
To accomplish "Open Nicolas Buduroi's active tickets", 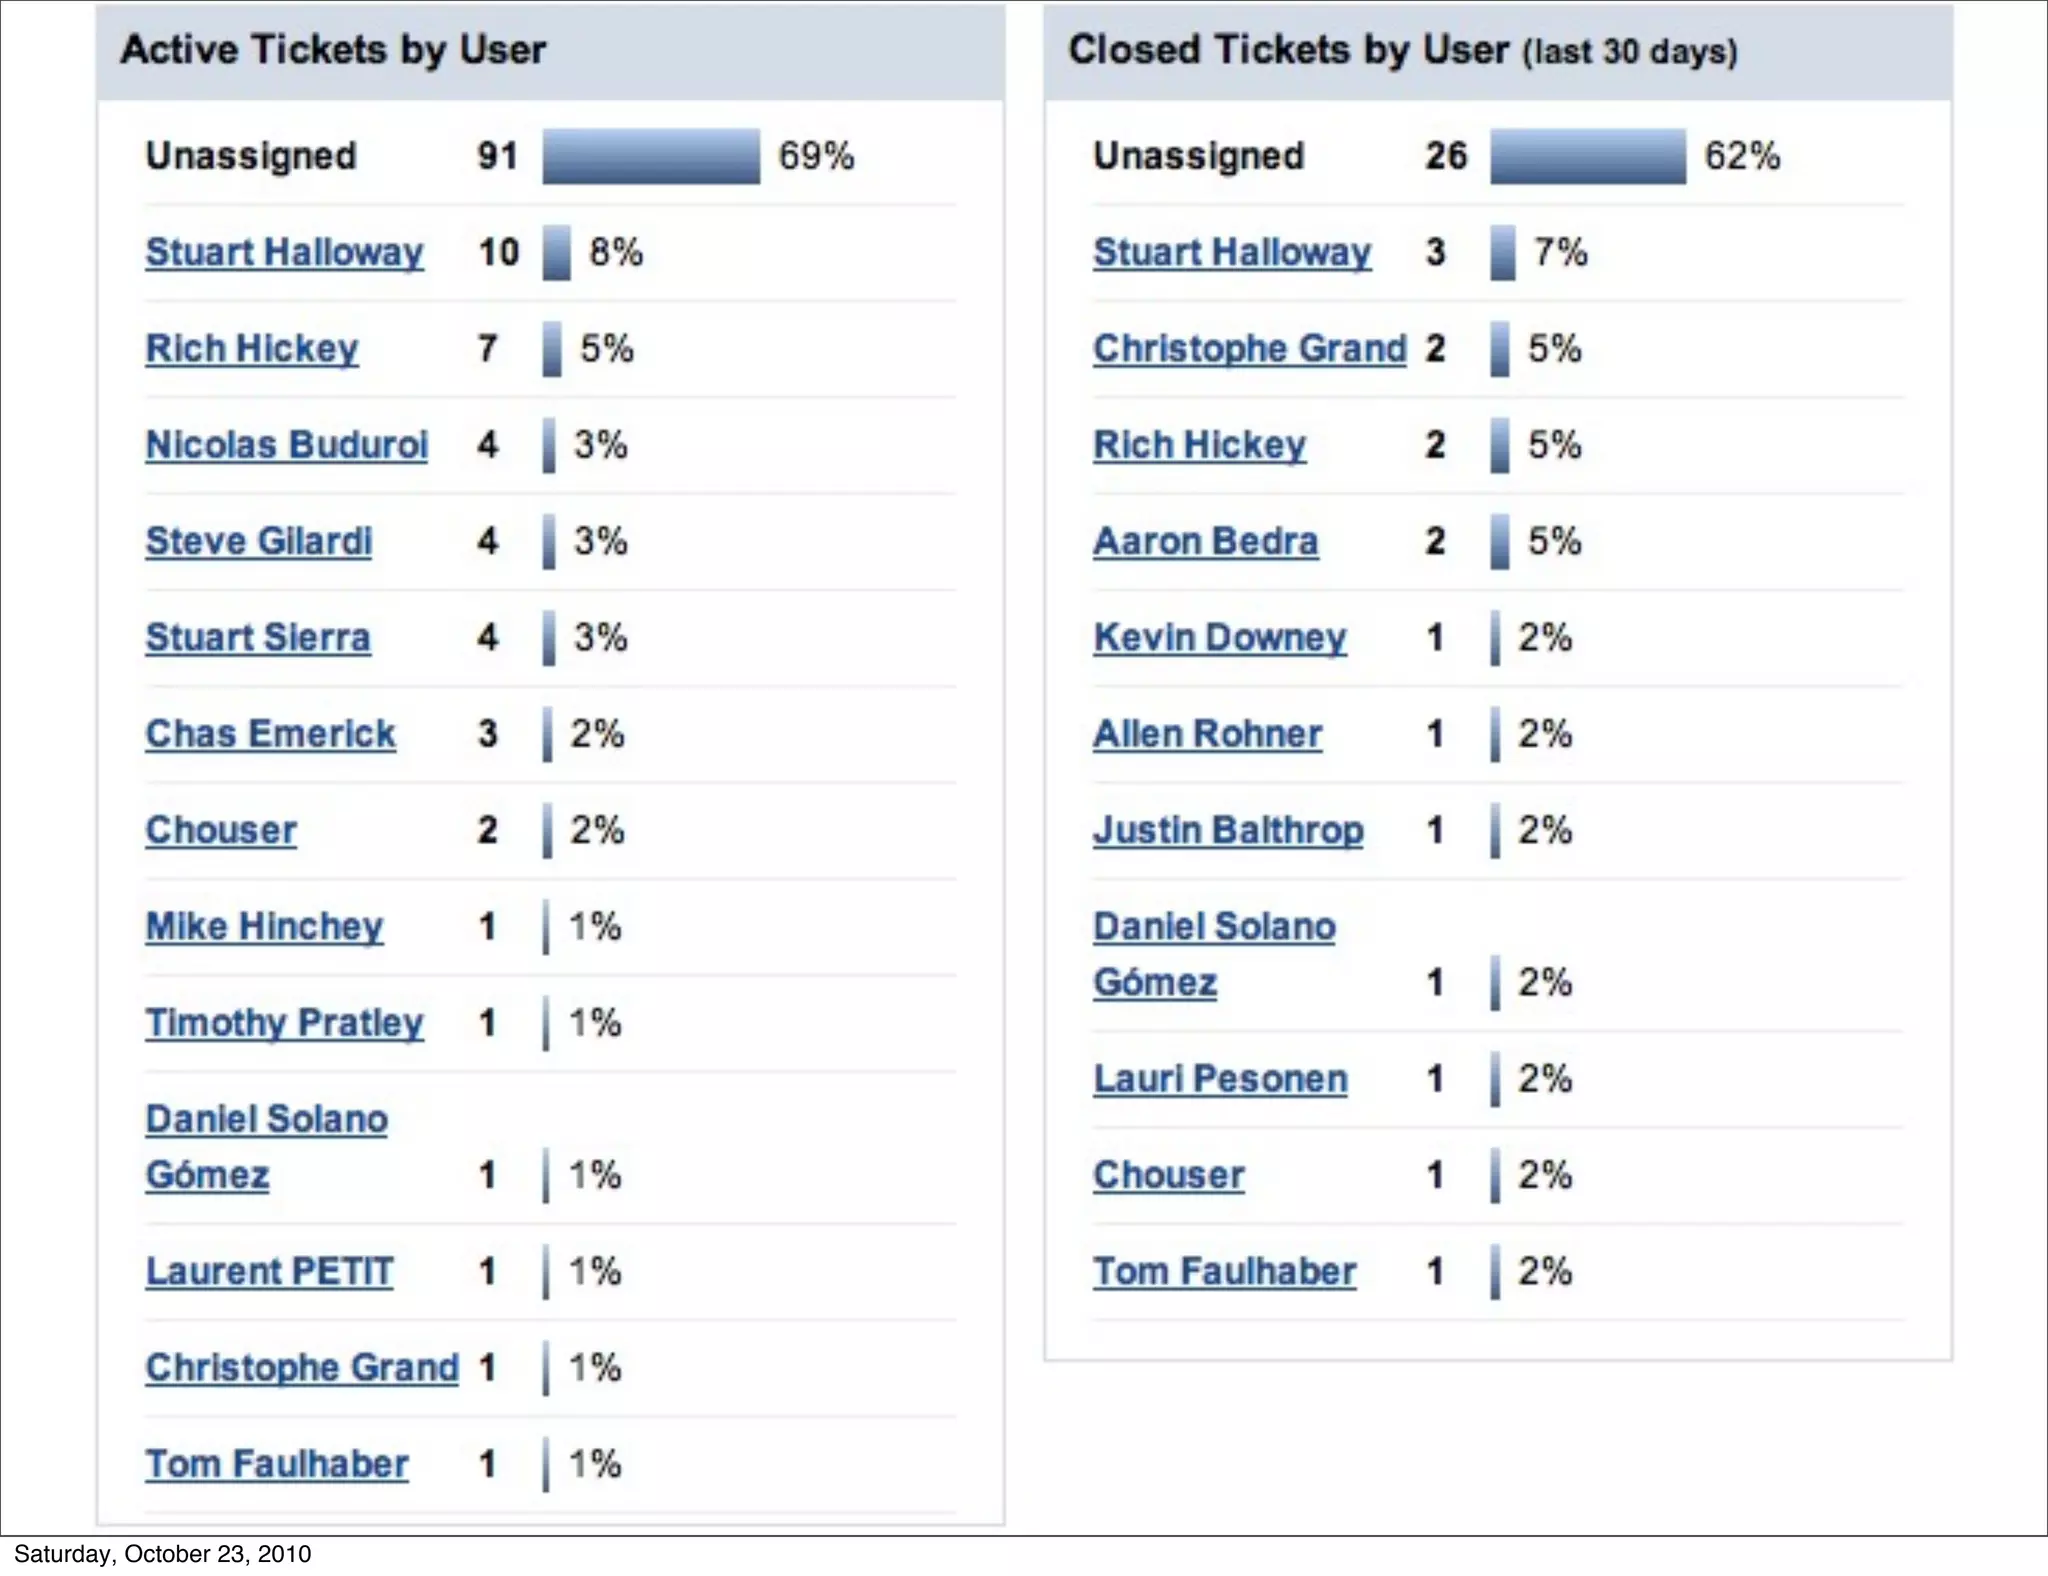I will click(286, 445).
